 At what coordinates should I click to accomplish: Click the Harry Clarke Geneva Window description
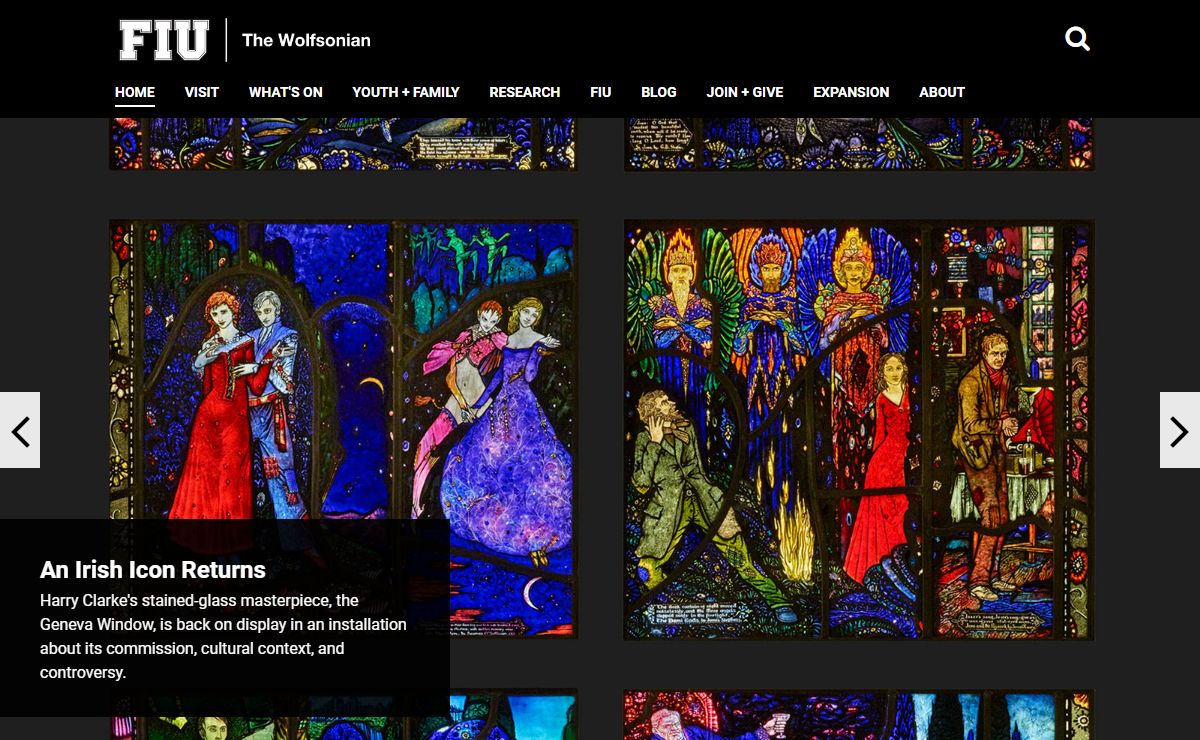pyautogui.click(x=223, y=636)
